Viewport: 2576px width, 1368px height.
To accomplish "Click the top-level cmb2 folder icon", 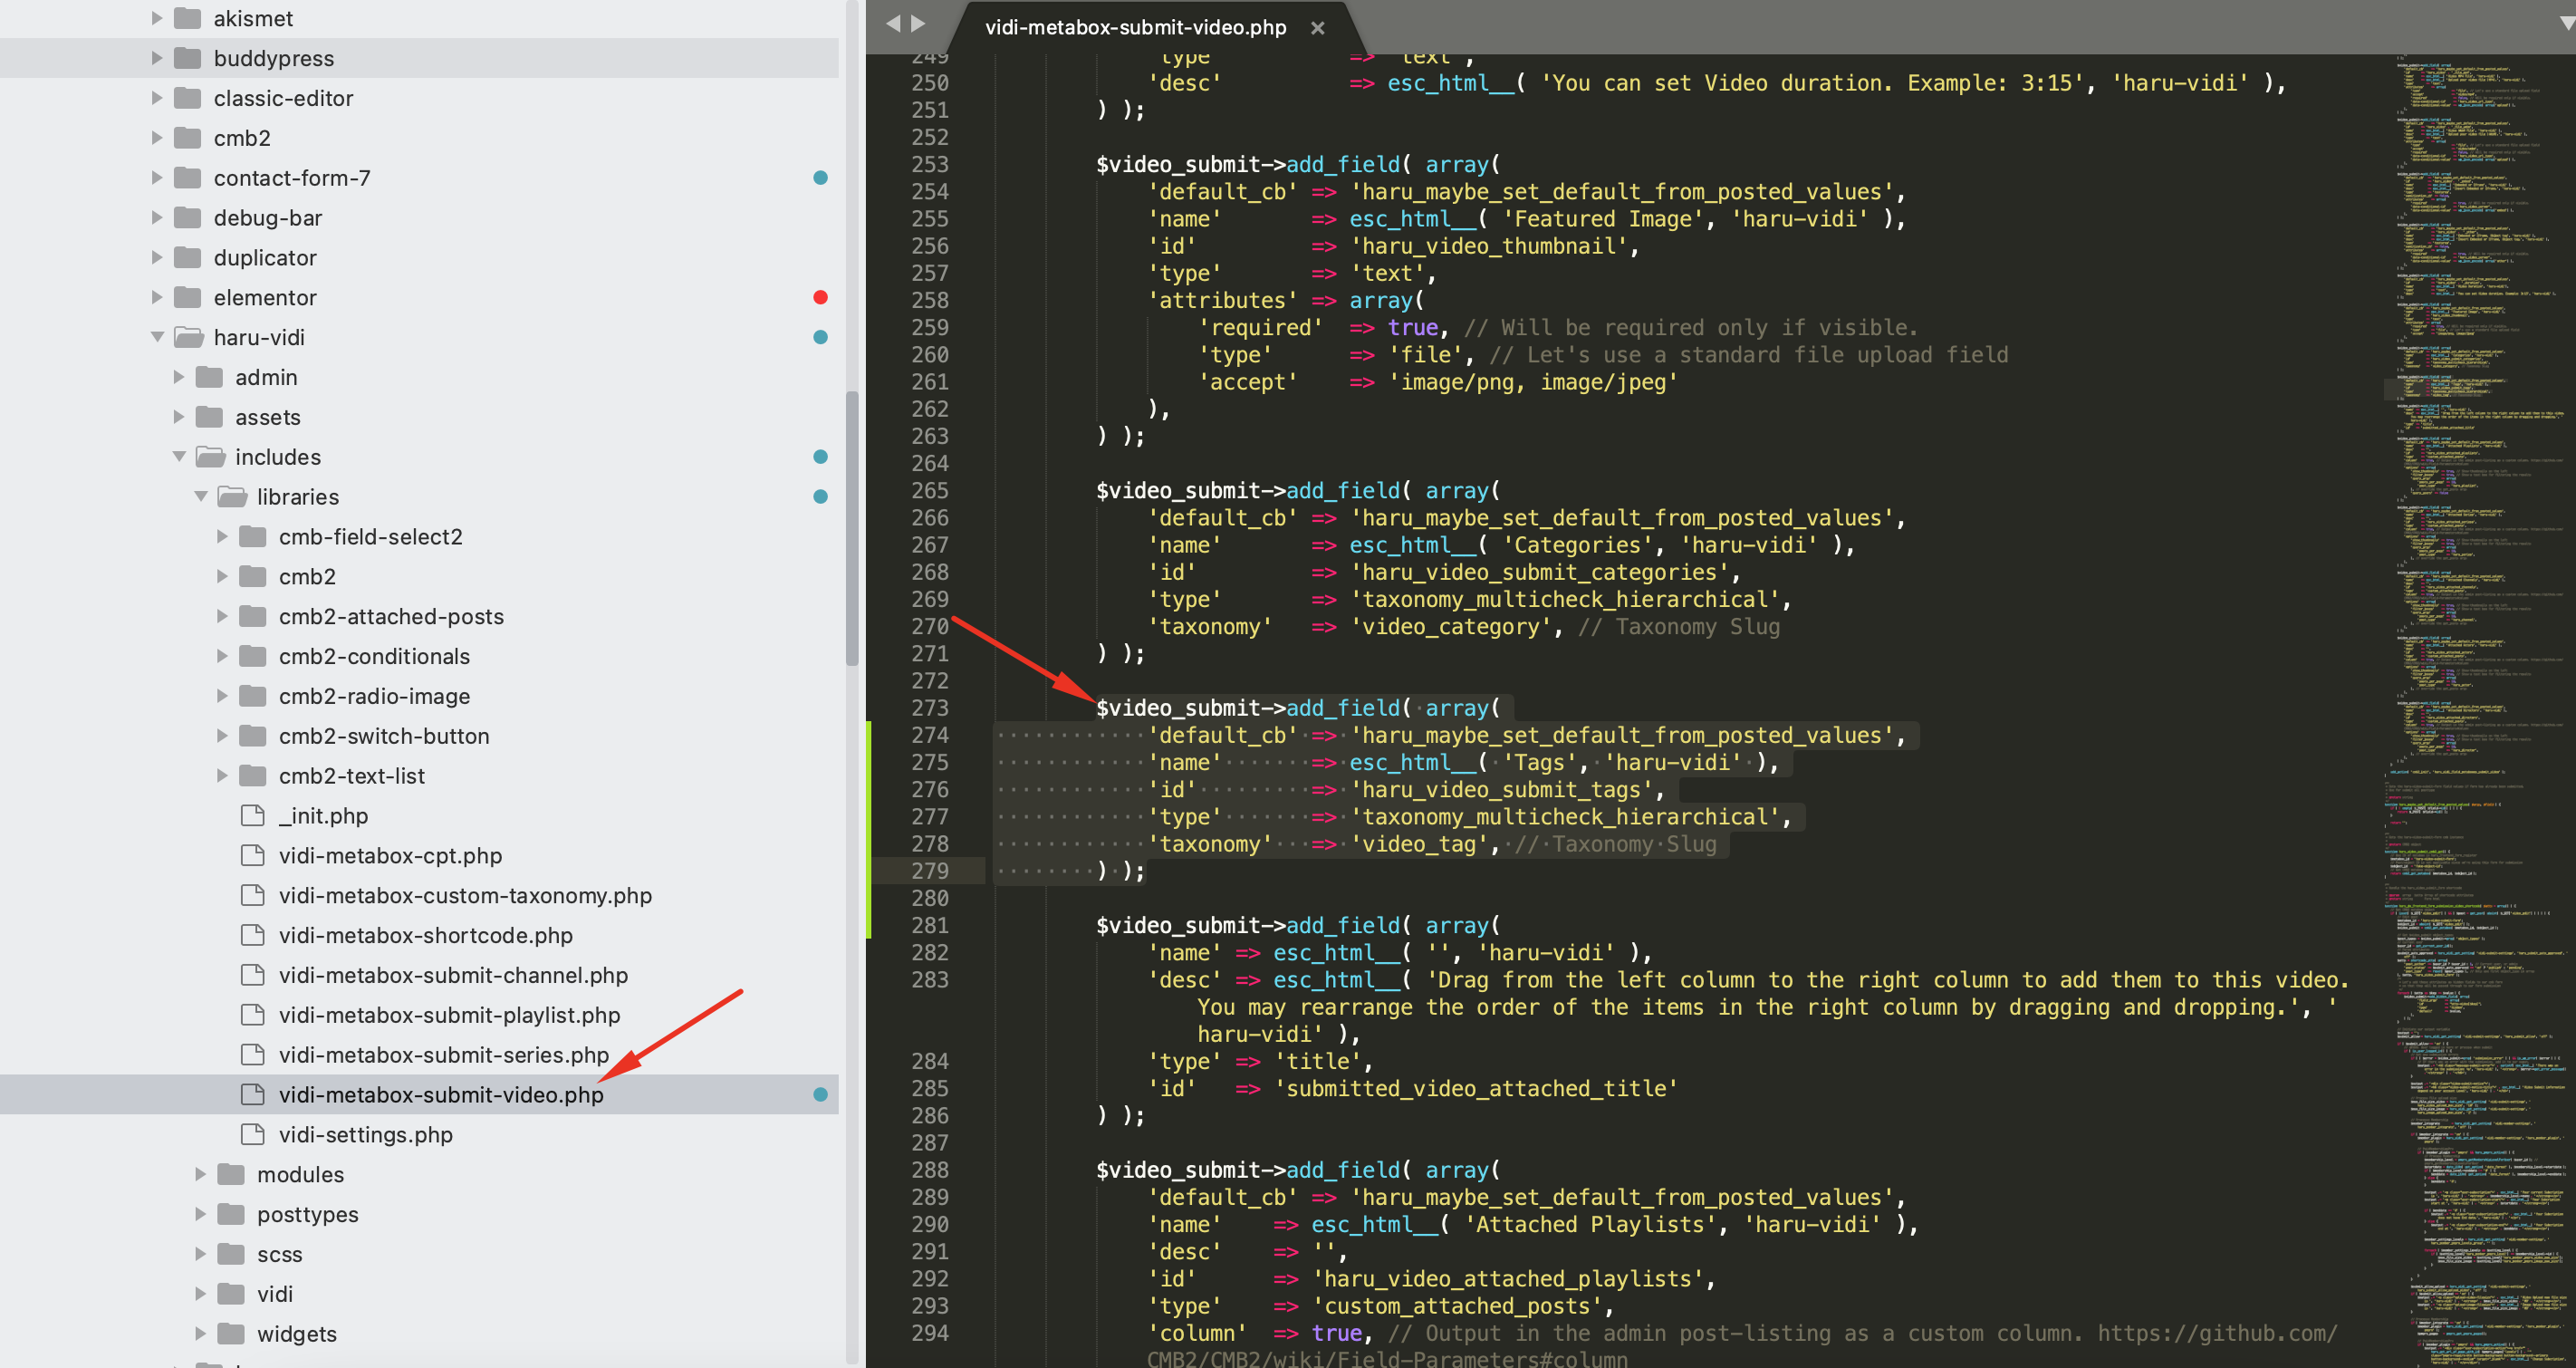I will click(x=187, y=138).
